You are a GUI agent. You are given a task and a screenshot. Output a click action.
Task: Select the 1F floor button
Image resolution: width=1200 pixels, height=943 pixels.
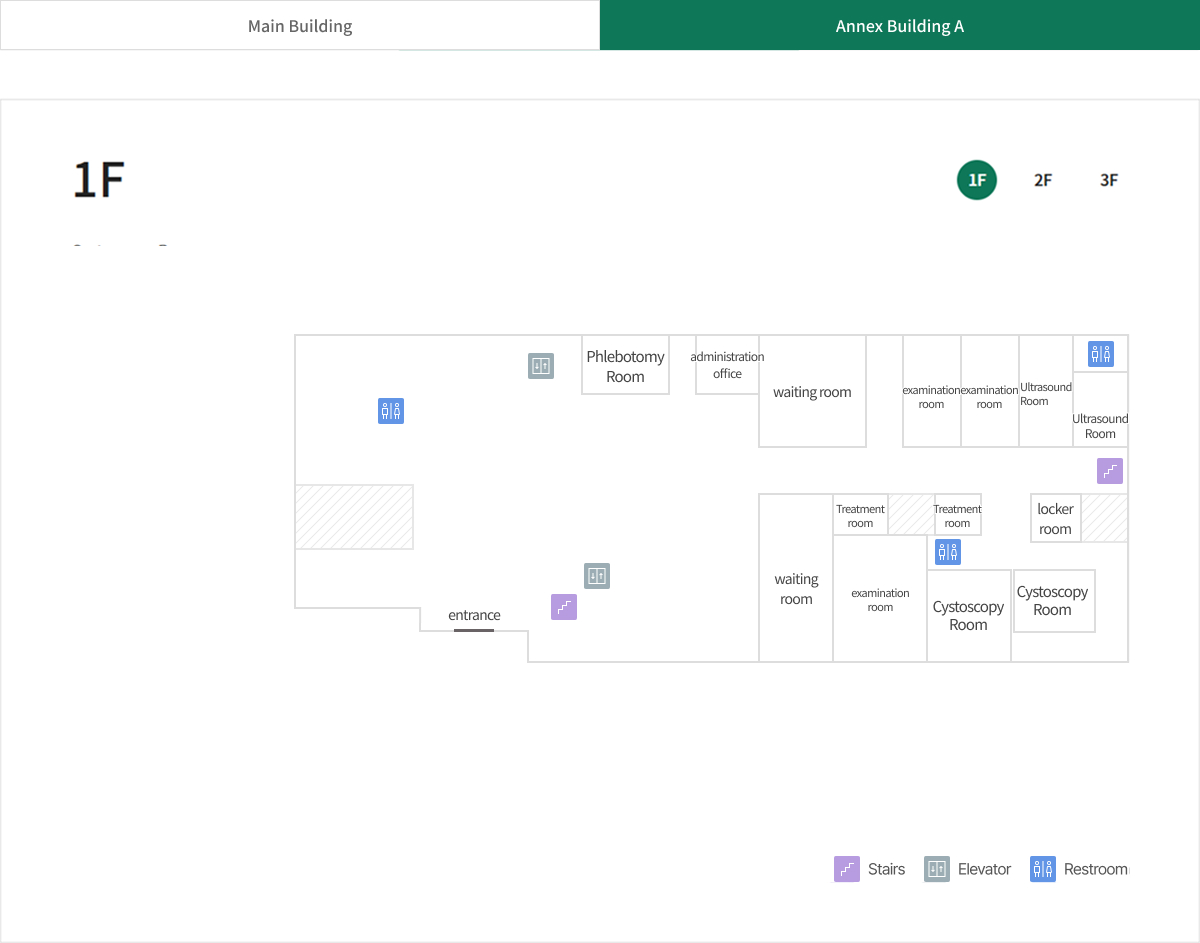(977, 180)
